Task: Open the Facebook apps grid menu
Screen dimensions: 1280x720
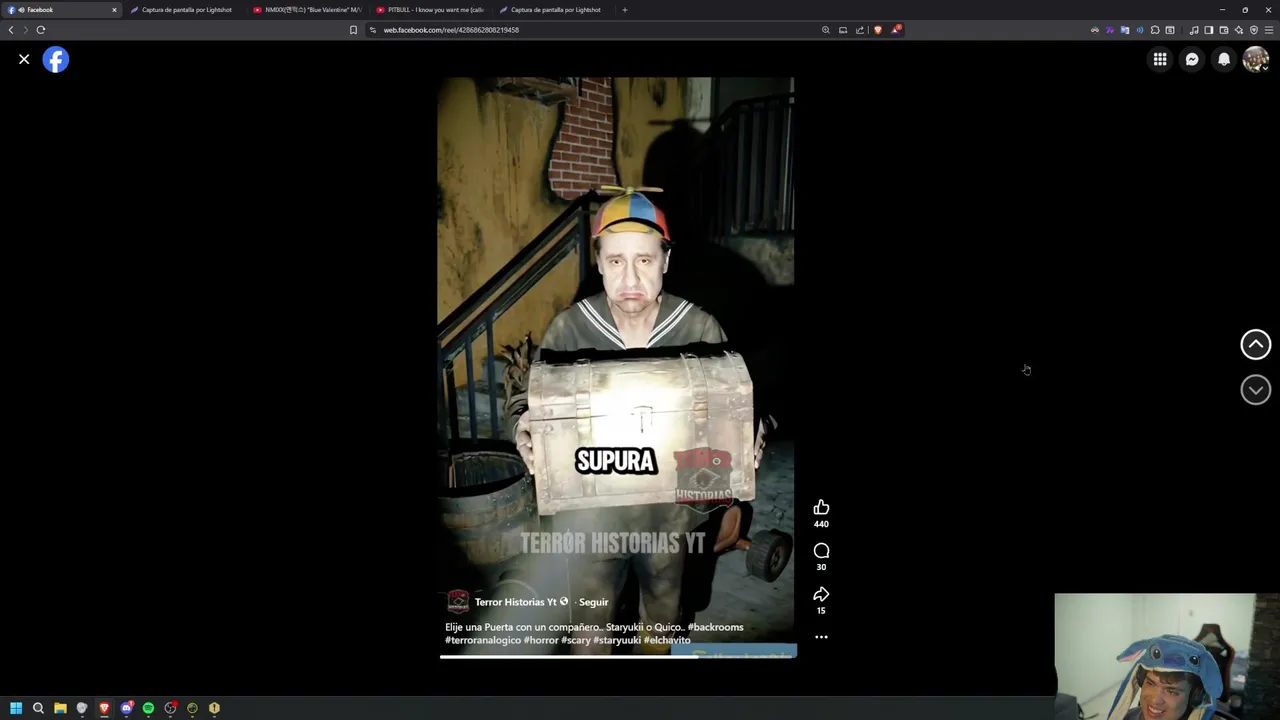Action: coord(1160,60)
